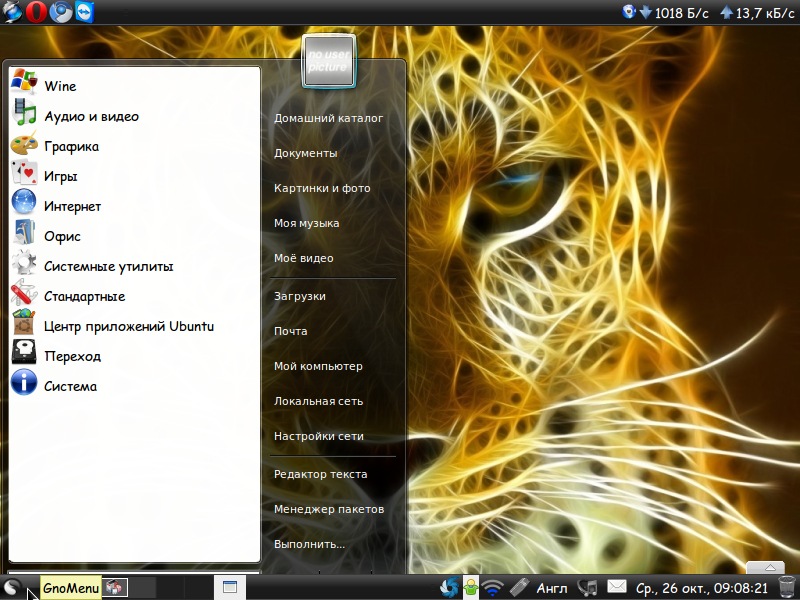This screenshot has height=600, width=800.
Task: Click Выполнить... to run a command
Action: 309,544
